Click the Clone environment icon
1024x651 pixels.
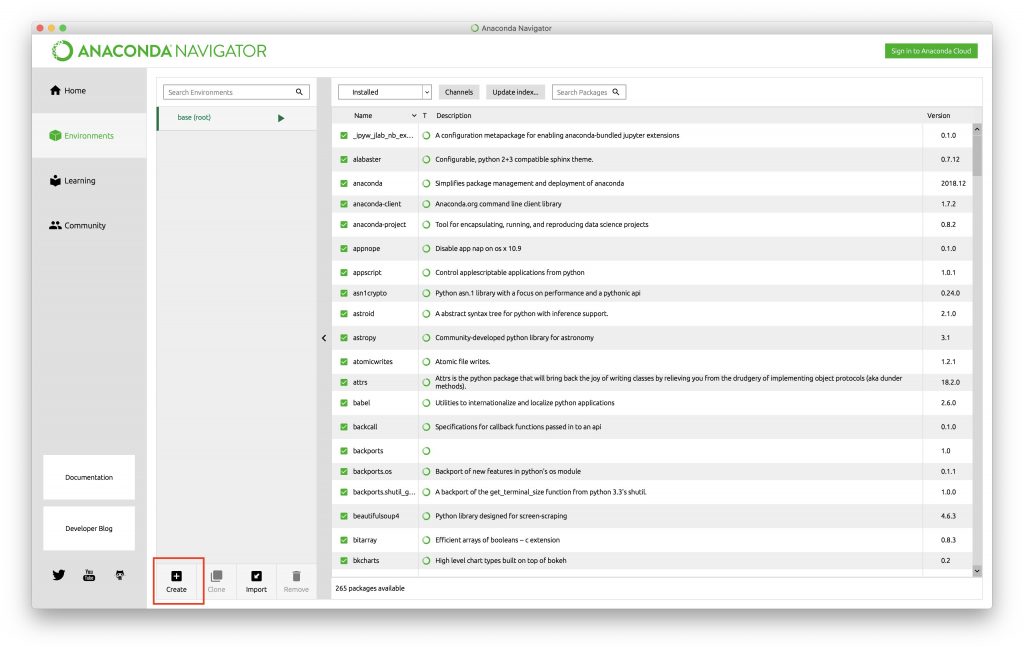click(x=216, y=576)
